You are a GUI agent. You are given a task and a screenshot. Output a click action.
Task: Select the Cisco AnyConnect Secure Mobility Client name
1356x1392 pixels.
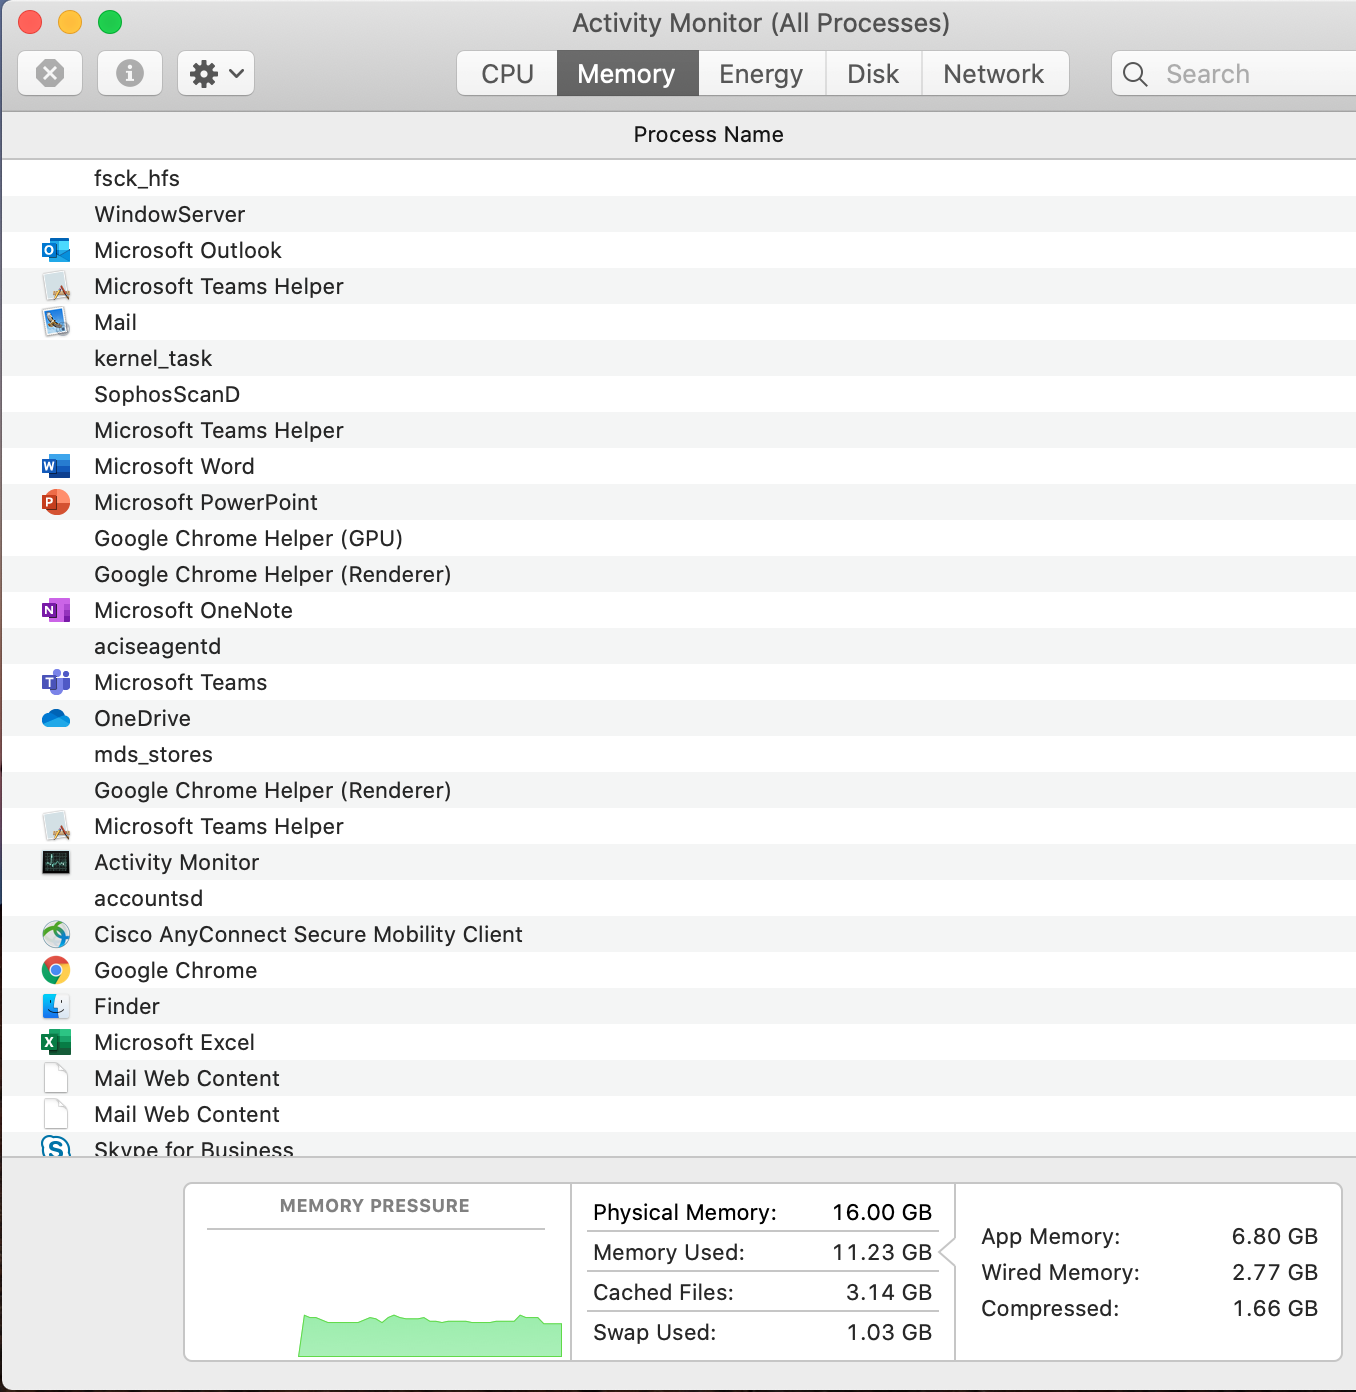308,935
